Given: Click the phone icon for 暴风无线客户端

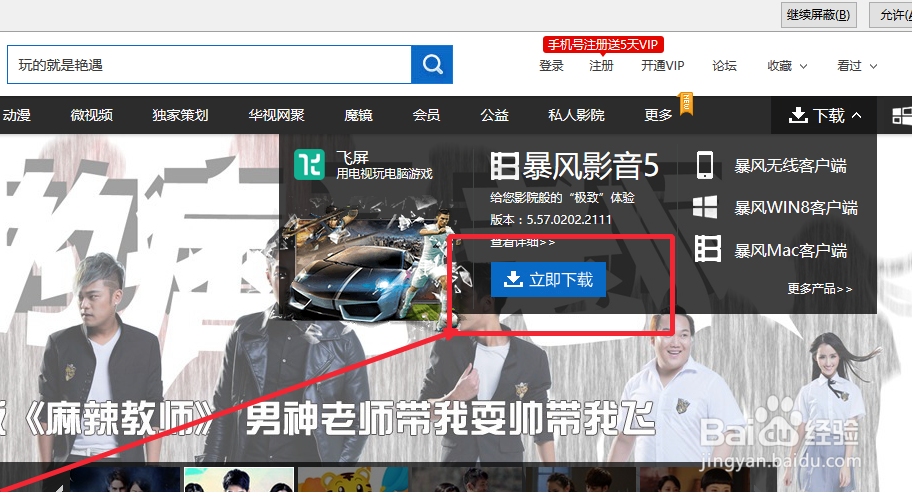Looking at the screenshot, I should click(x=705, y=165).
